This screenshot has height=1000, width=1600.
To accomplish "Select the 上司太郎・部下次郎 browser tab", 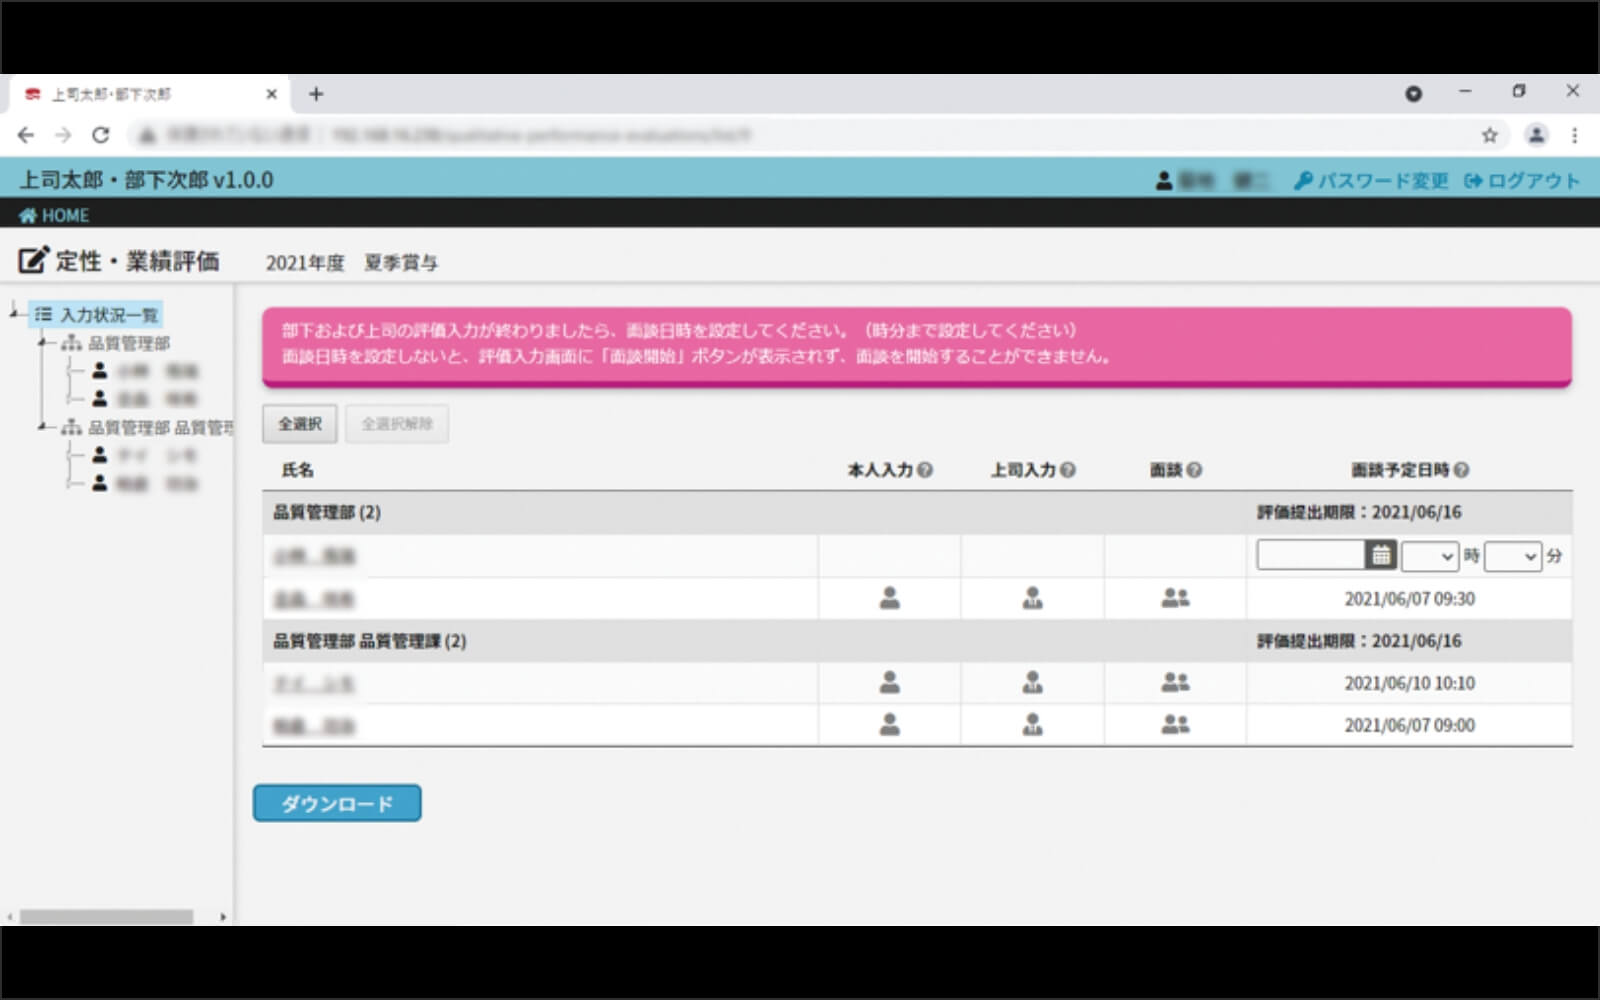I will tap(150, 94).
